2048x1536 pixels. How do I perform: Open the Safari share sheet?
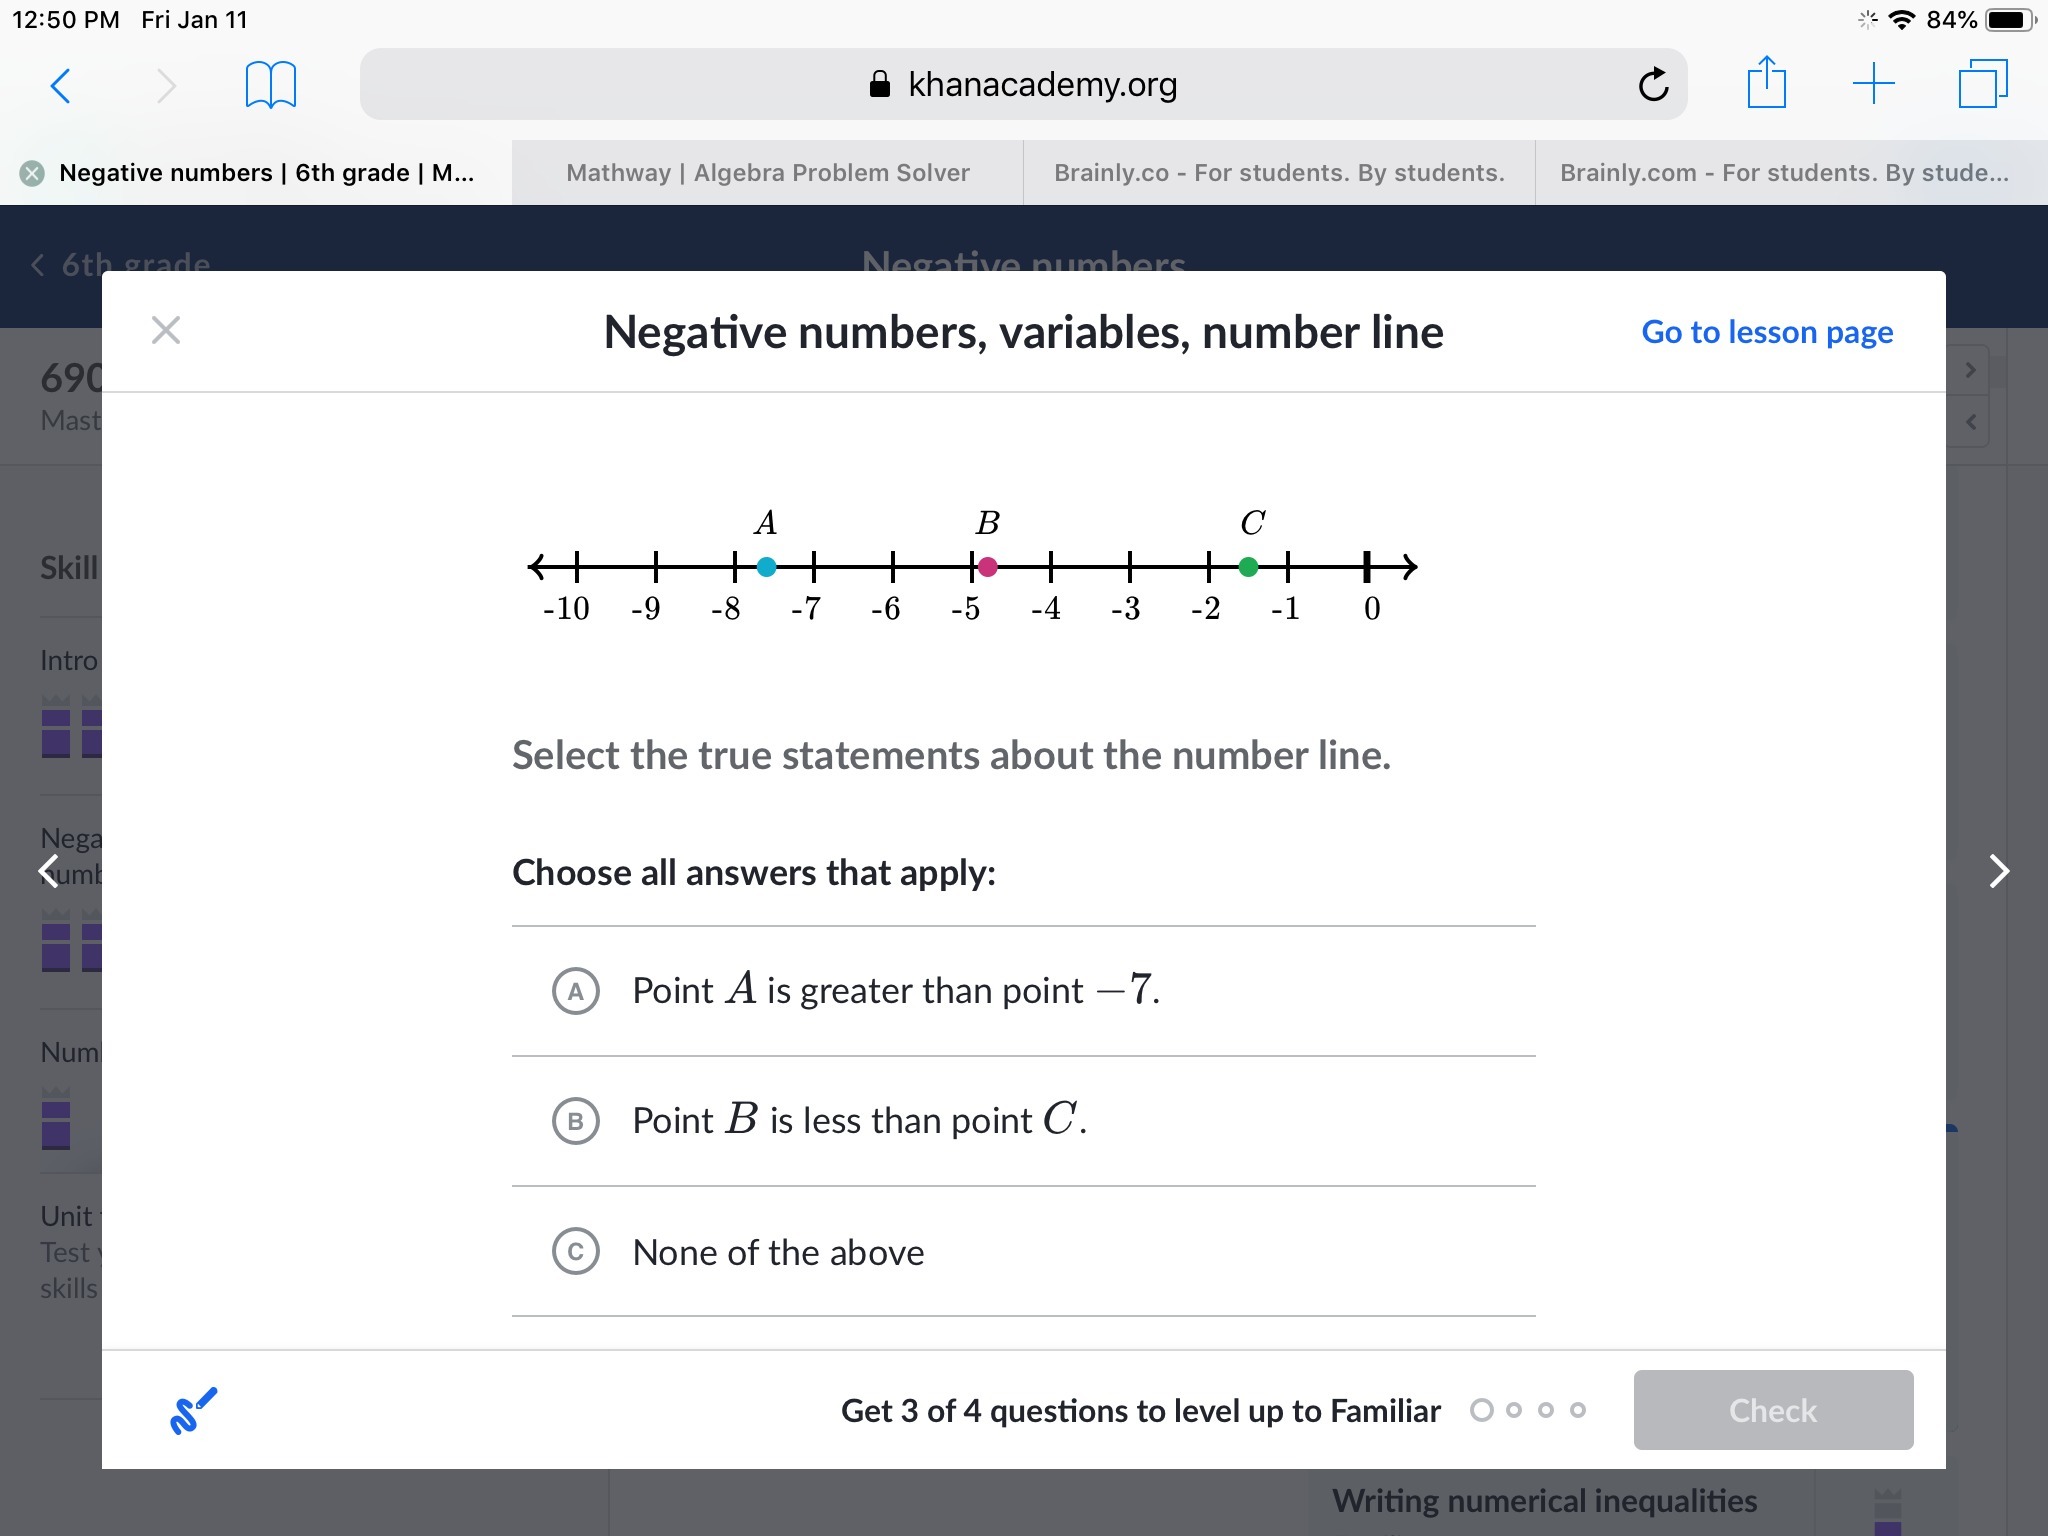coord(1766,83)
